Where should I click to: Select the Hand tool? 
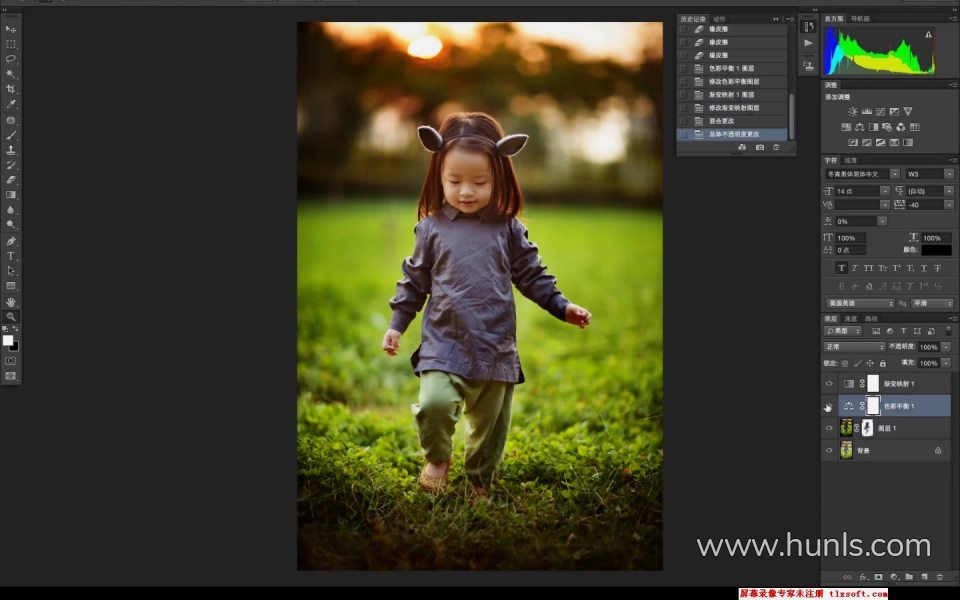[x=10, y=302]
